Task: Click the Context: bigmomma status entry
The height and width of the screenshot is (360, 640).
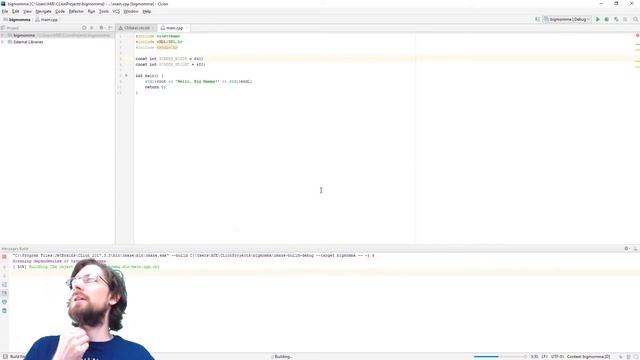Action: (x=588, y=357)
